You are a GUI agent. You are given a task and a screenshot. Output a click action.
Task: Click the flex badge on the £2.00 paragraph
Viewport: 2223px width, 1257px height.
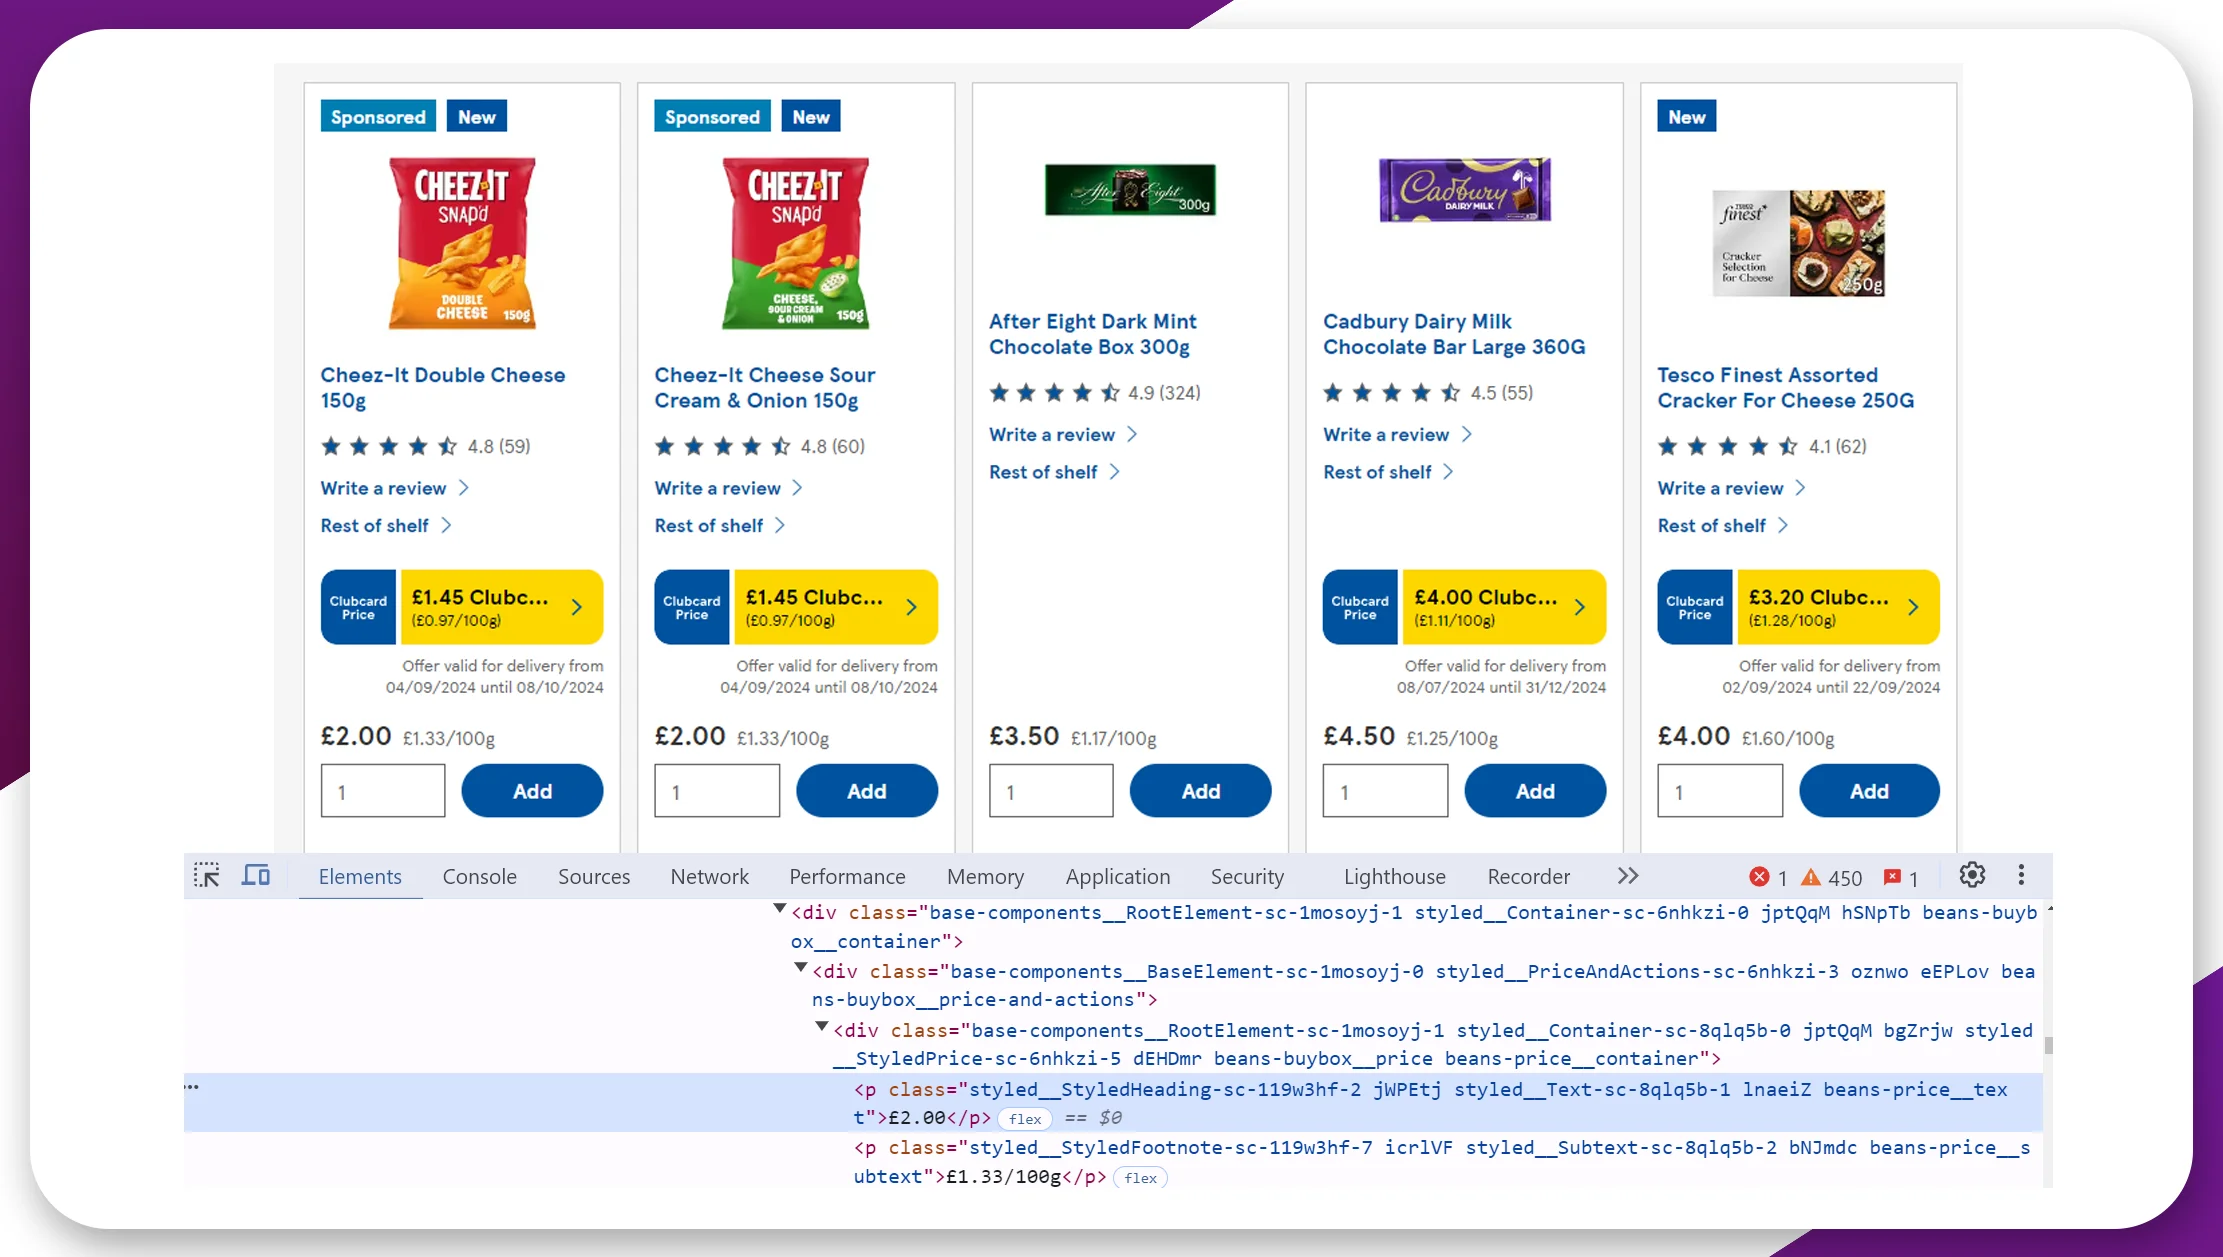[1025, 1119]
